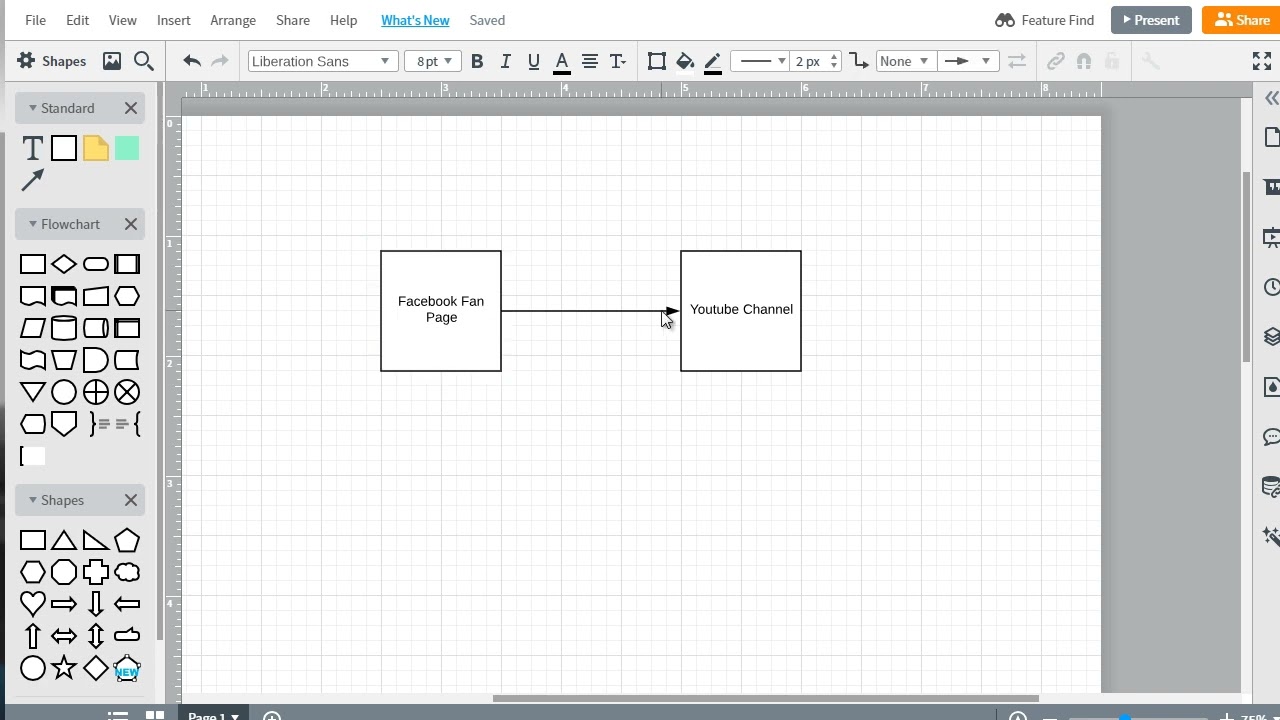Pick the heart shape from Shapes panel
Image resolution: width=1280 pixels, height=720 pixels.
click(x=32, y=603)
